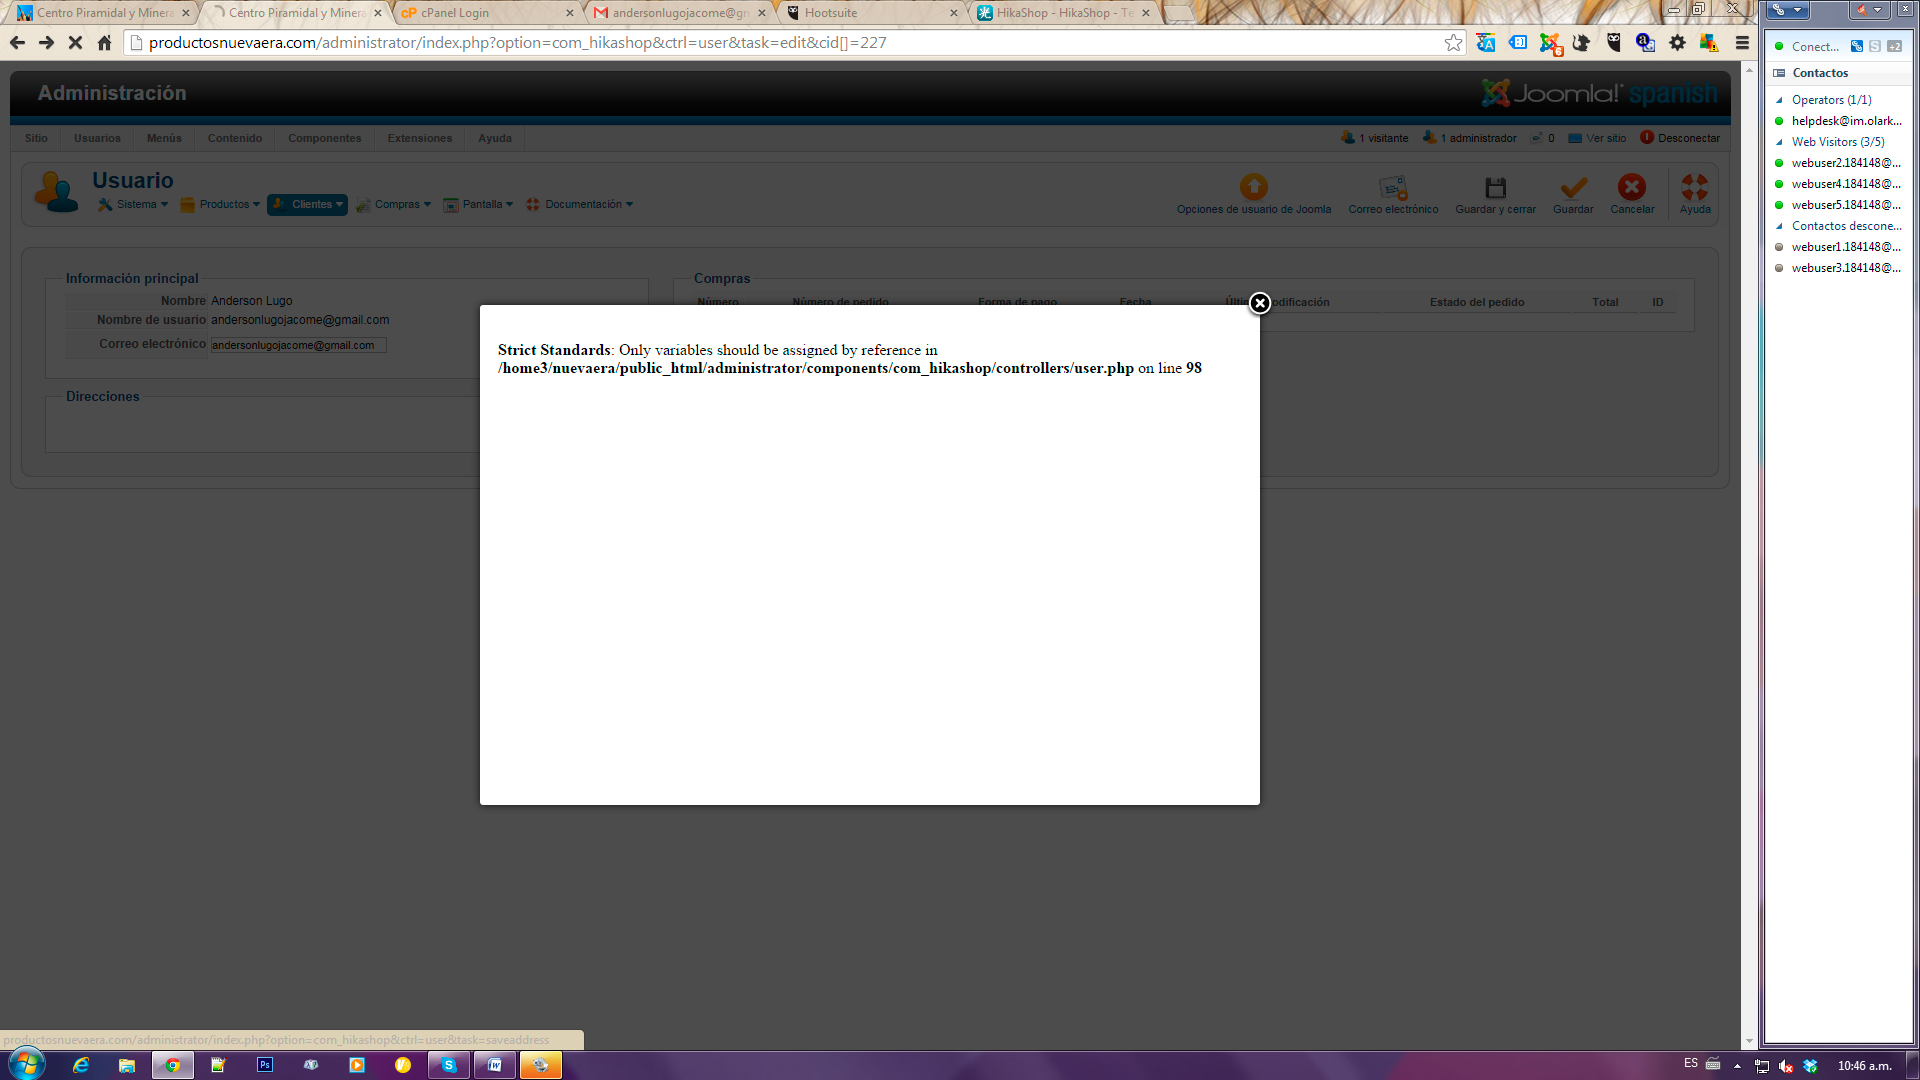Click the red Cancelar icon
1920x1080 pixels.
(1631, 188)
